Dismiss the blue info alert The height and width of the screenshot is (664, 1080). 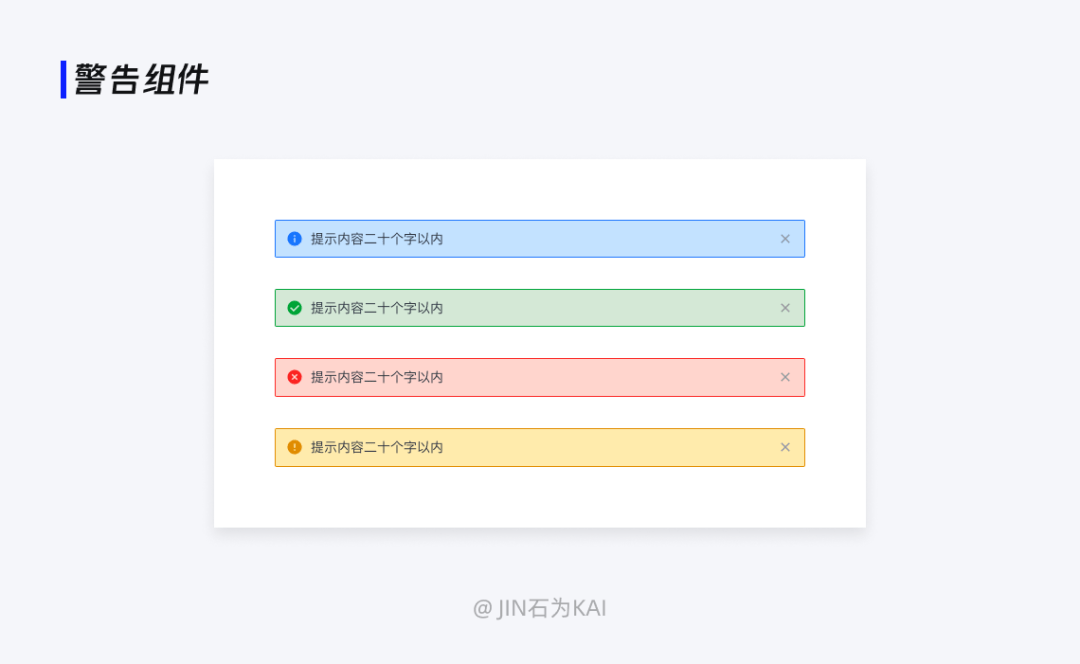(785, 239)
